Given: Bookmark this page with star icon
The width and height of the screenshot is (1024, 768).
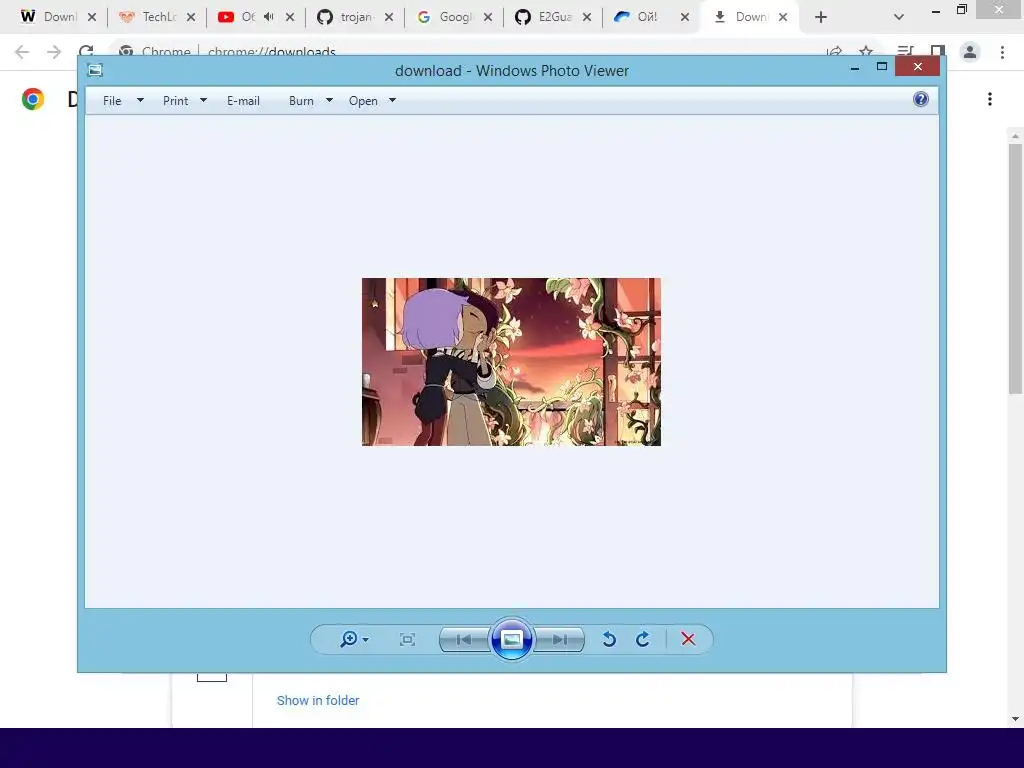Looking at the screenshot, I should (x=866, y=51).
